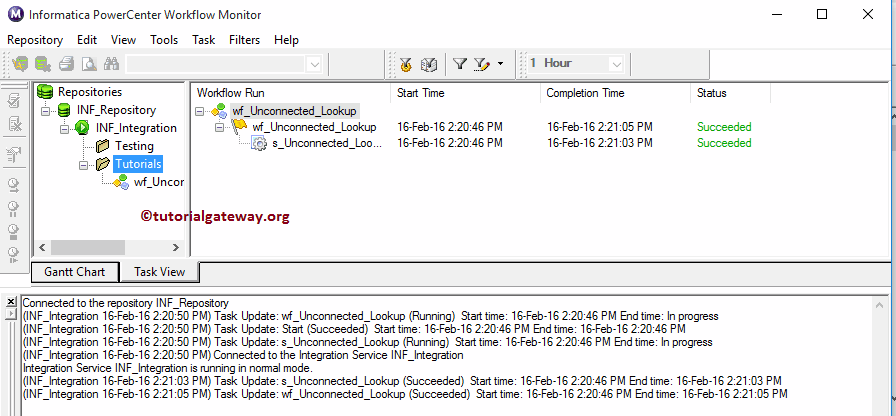Viewport: 896px width, 416px height.
Task: Open the Edit menu
Action: click(x=87, y=40)
